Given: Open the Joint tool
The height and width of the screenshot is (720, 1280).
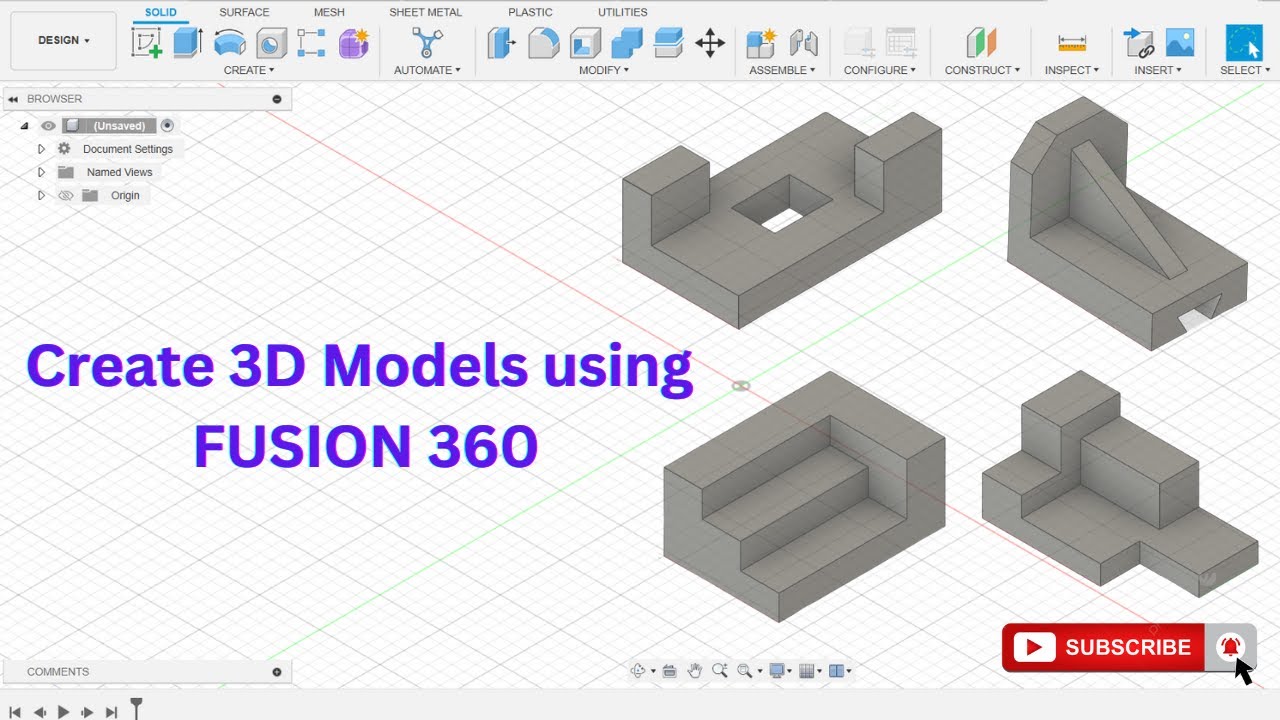Looking at the screenshot, I should (803, 43).
